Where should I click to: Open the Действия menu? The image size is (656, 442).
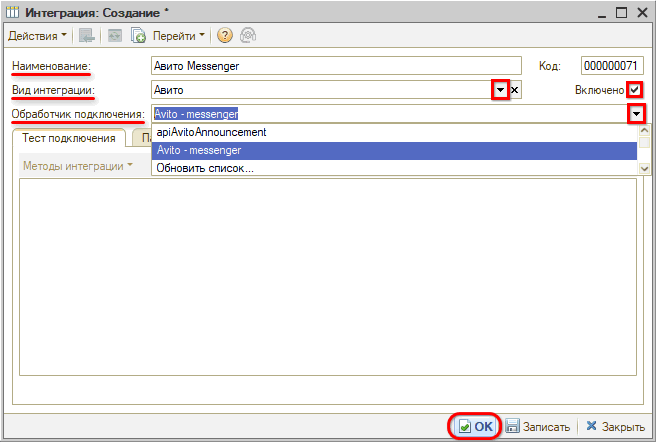coord(38,35)
